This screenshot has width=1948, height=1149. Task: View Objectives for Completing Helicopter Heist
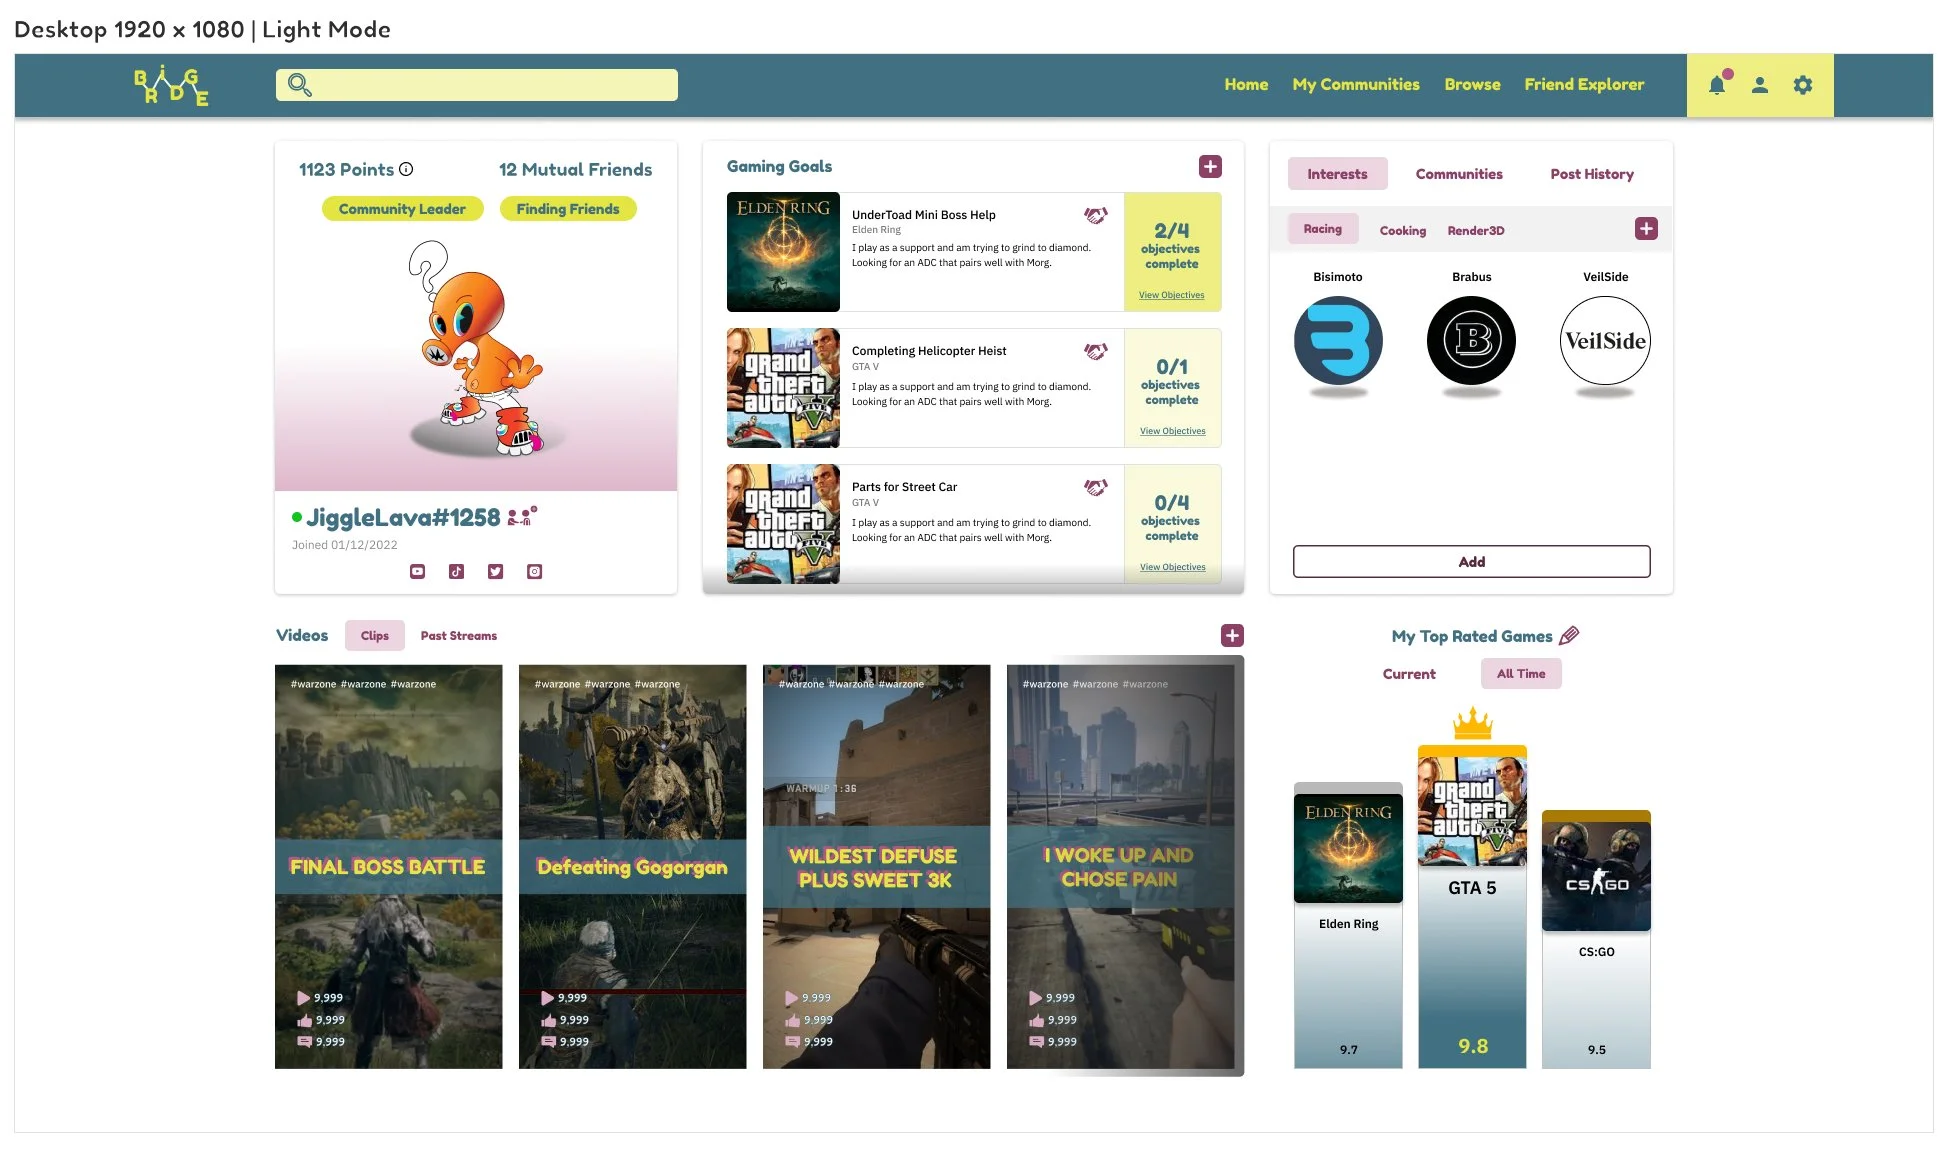tap(1172, 431)
